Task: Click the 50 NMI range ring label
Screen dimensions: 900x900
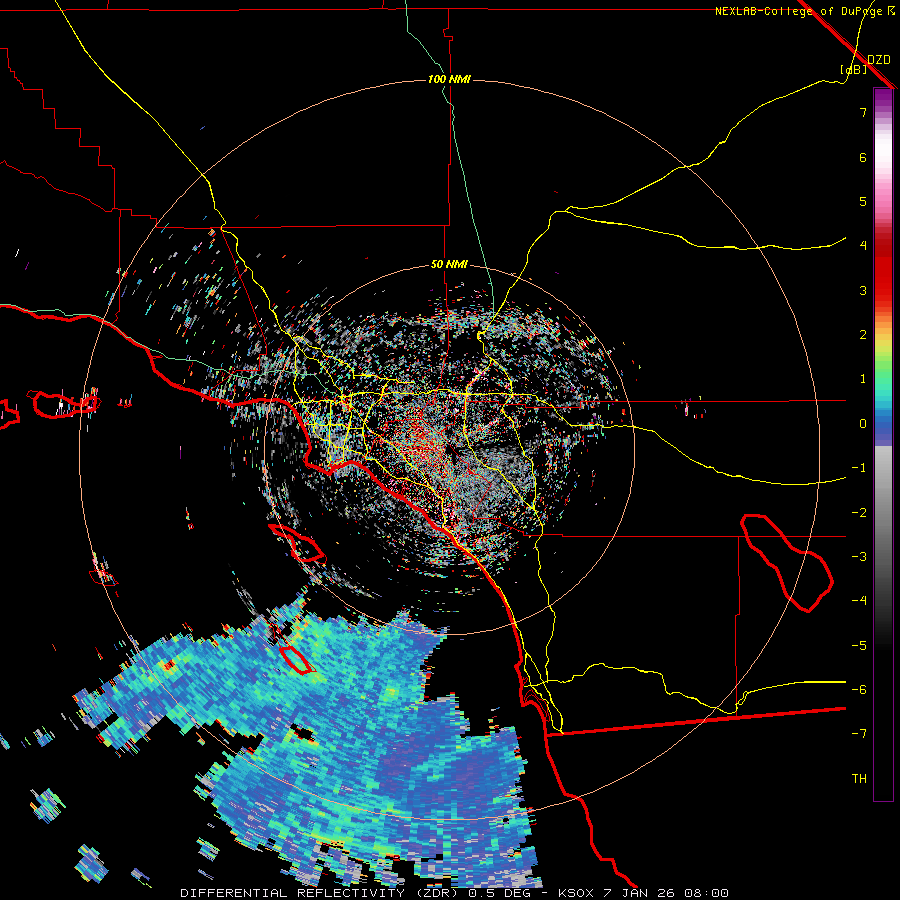Action: [449, 264]
